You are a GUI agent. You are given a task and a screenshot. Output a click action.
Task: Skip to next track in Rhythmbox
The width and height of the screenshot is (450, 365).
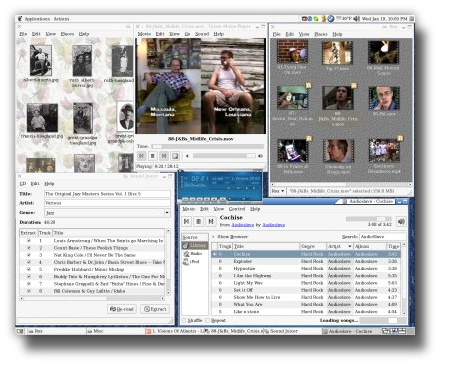pyautogui.click(x=211, y=221)
